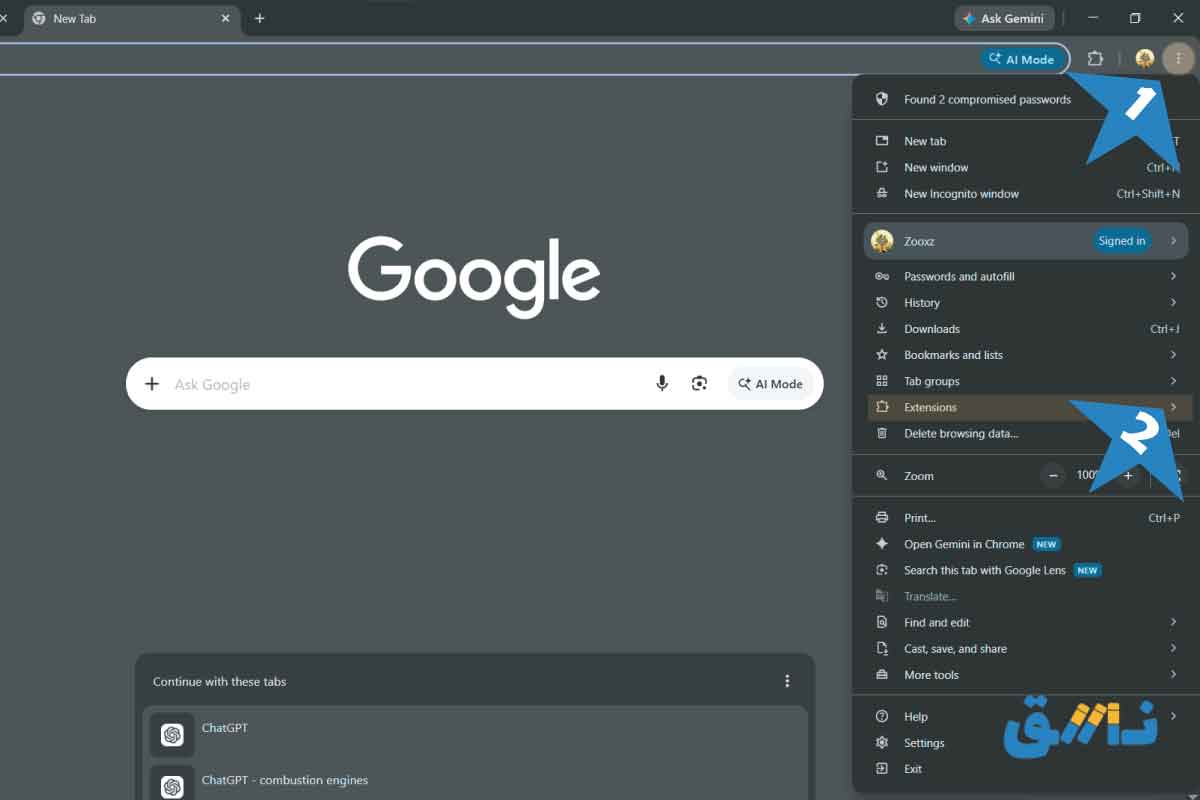Click the More tools toolbox icon
The image size is (1200, 800).
pos(882,675)
